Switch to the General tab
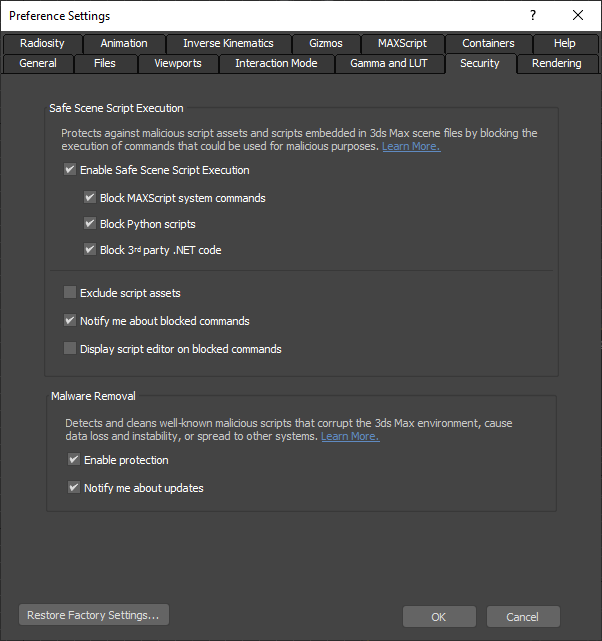602x641 pixels. pos(38,63)
